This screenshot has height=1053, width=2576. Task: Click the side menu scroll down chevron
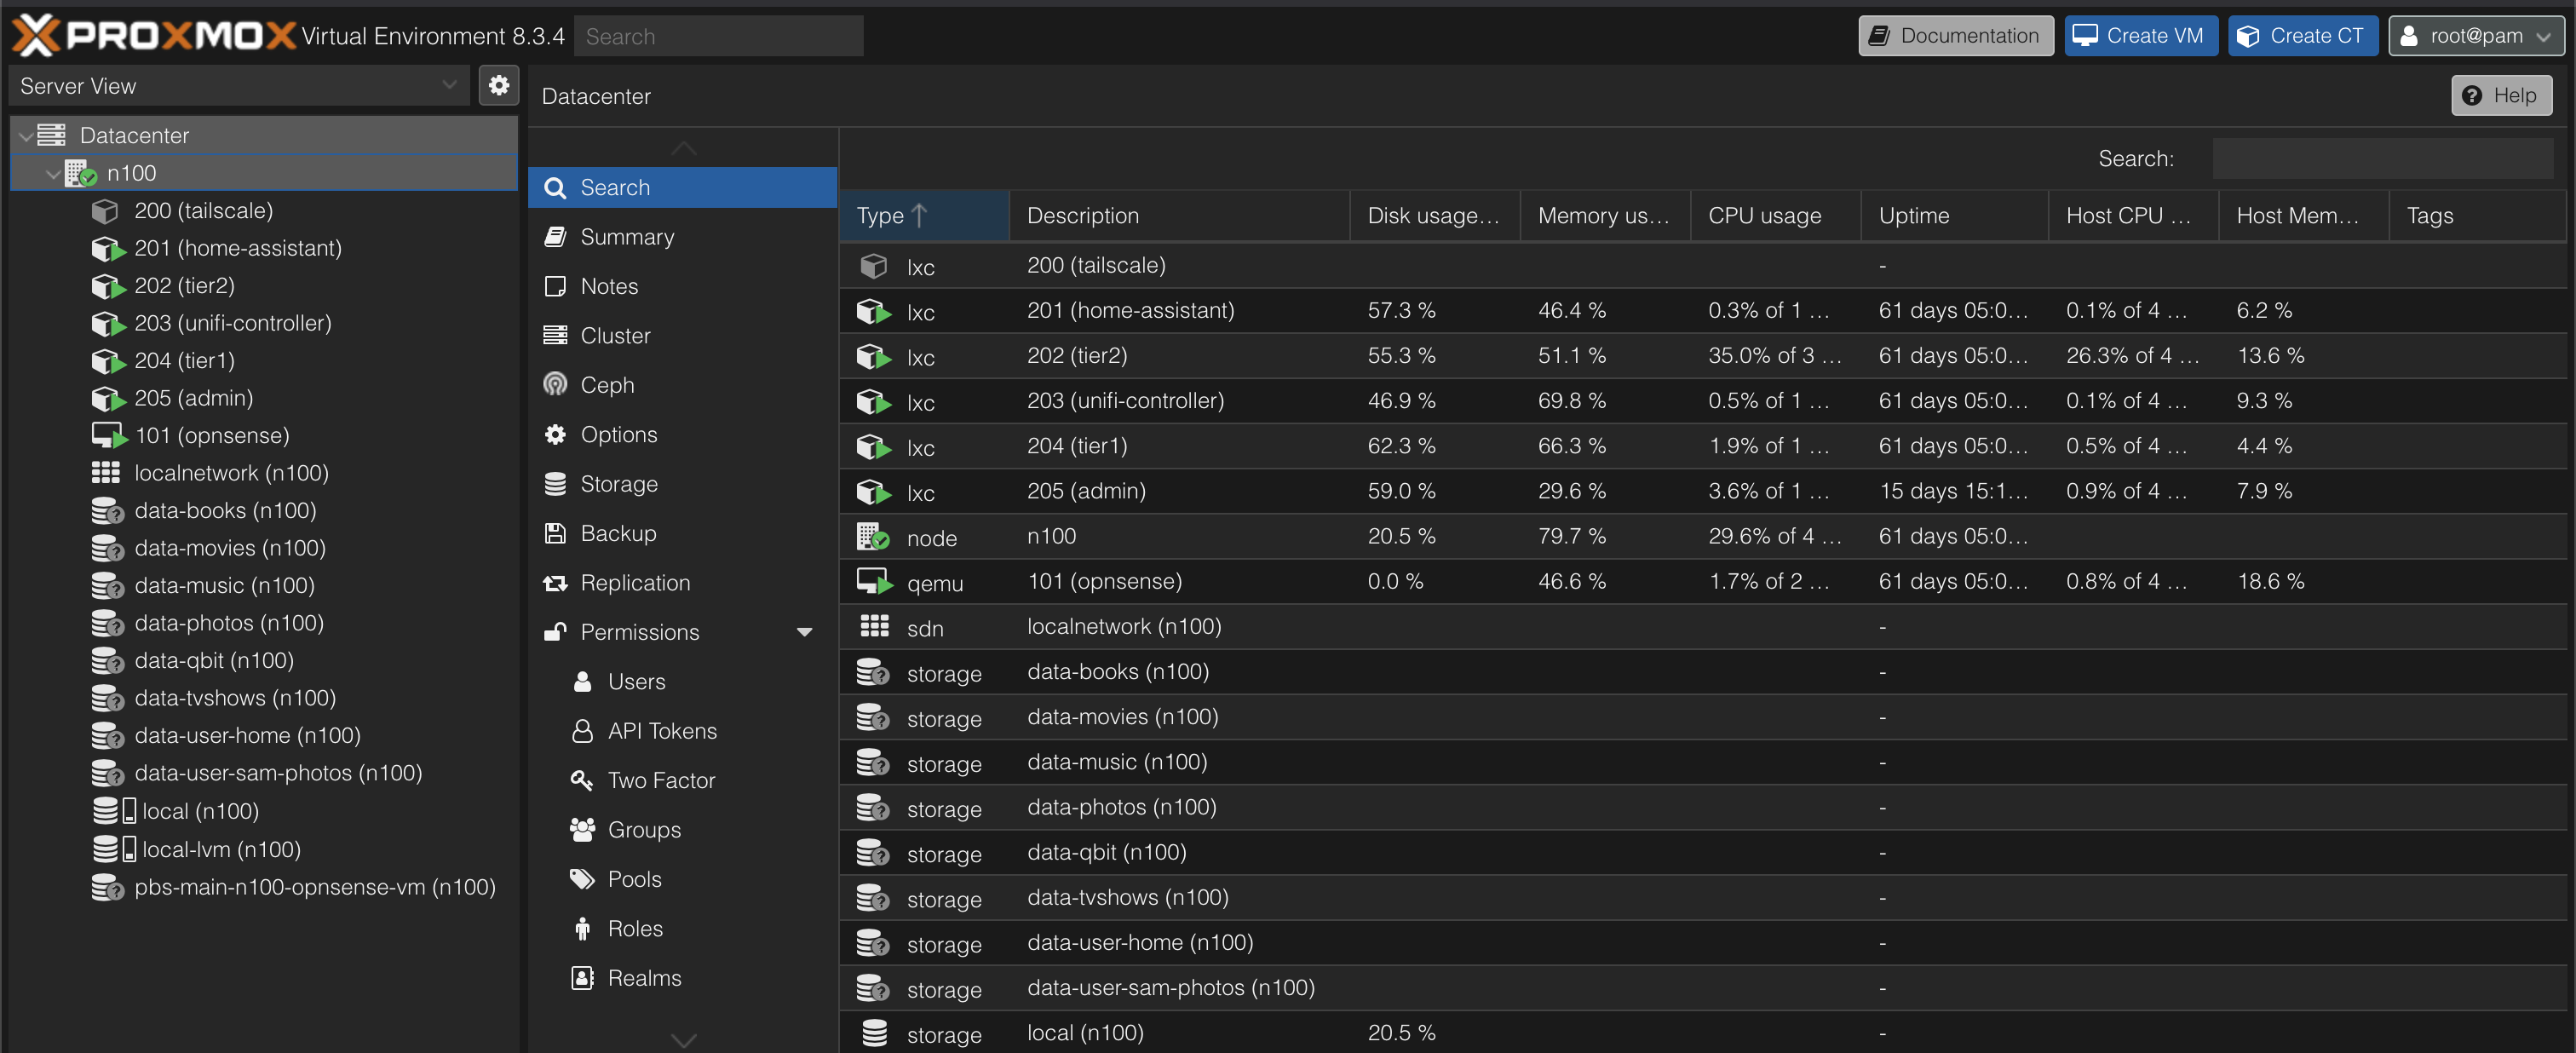[683, 1040]
